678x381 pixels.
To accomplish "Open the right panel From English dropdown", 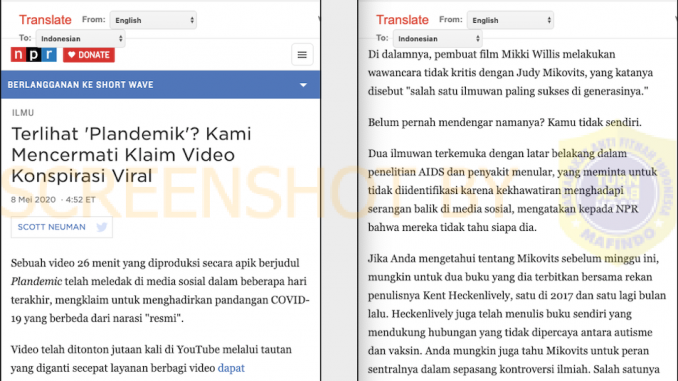I will pyautogui.click(x=510, y=20).
